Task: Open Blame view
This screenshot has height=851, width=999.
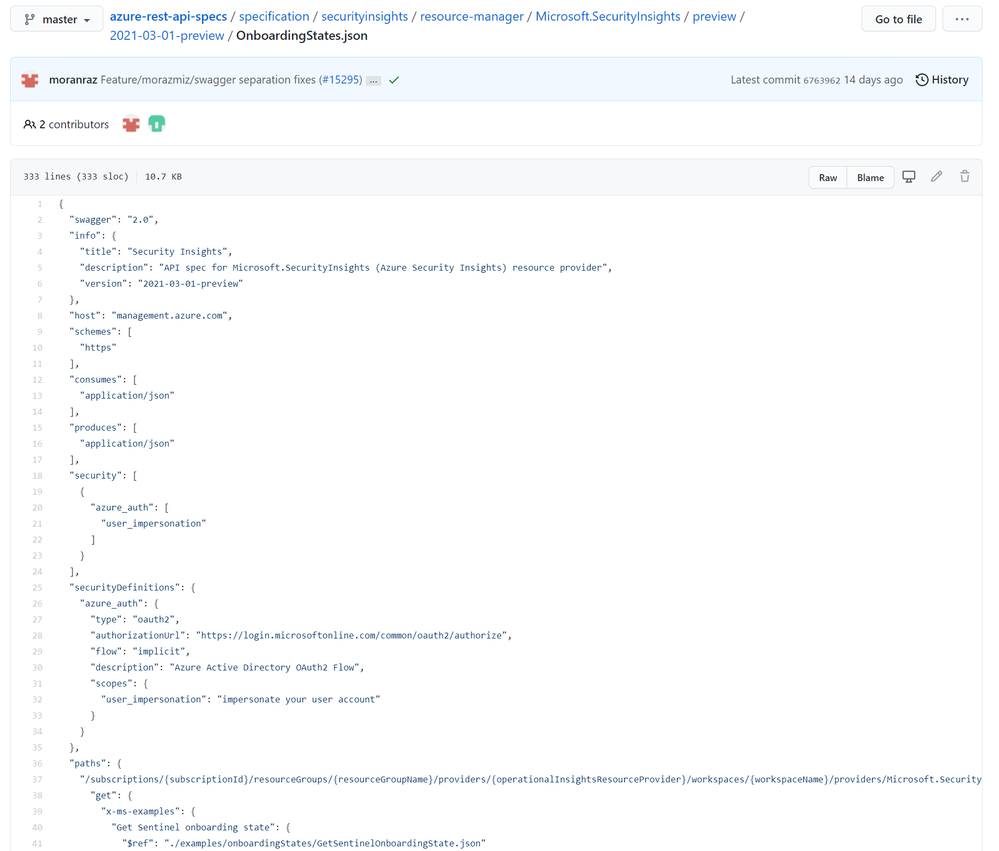Action: [x=870, y=178]
